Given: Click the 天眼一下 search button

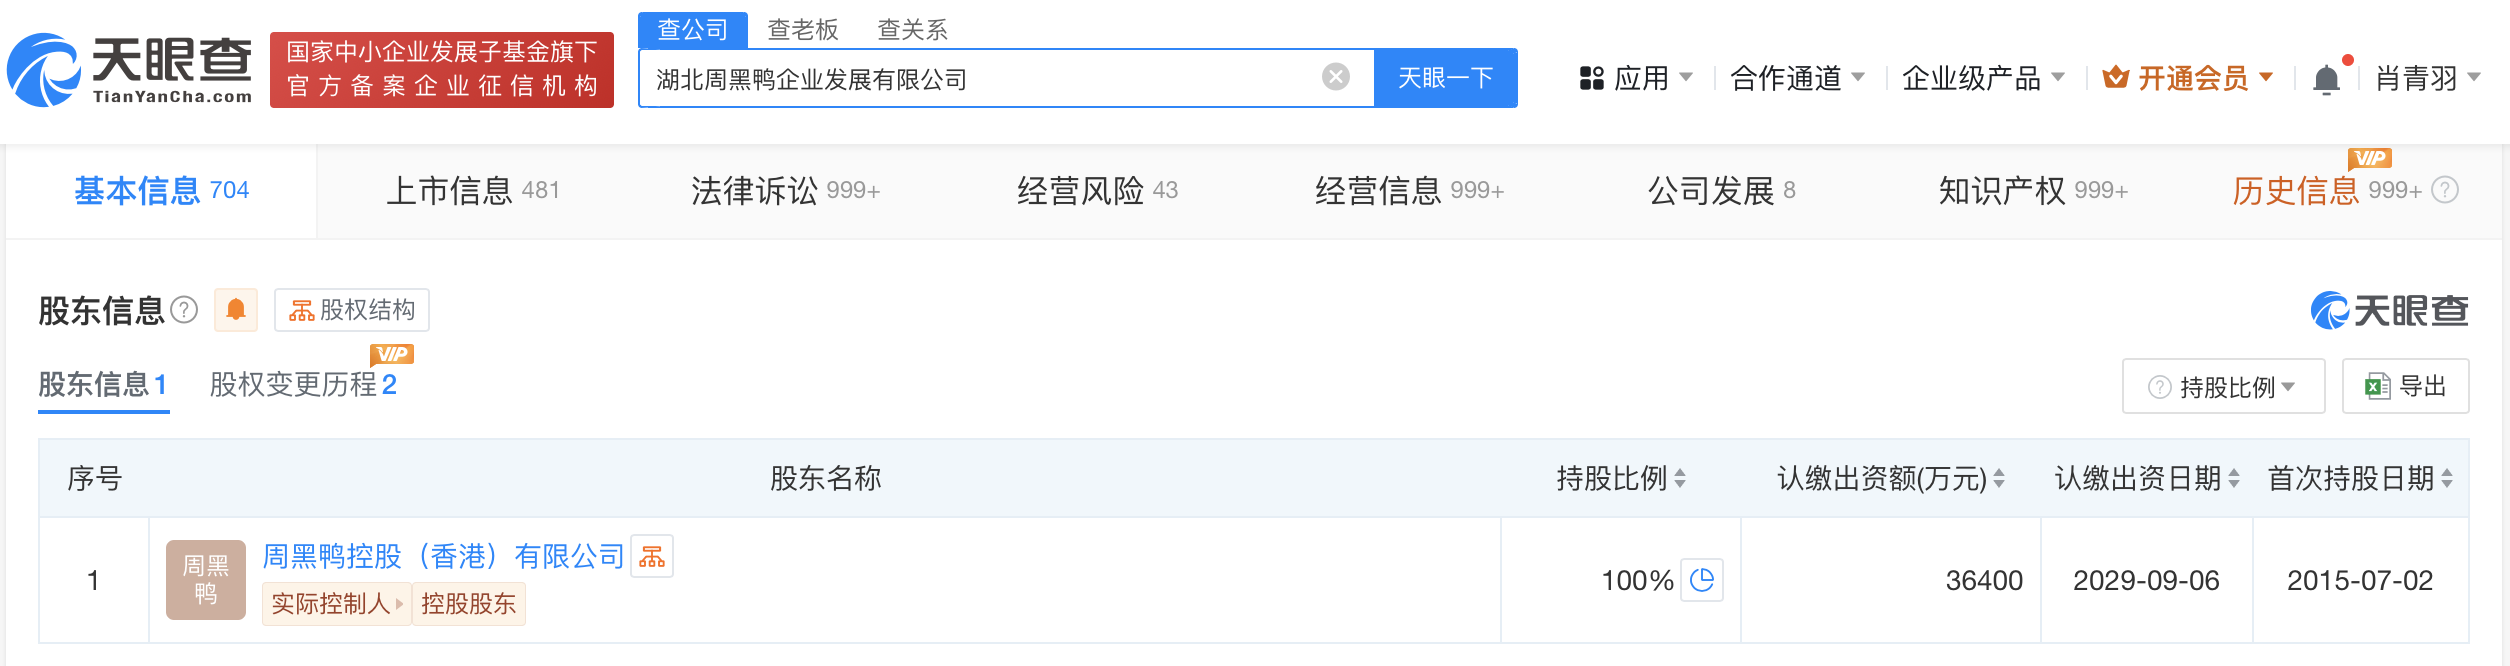Looking at the screenshot, I should click(1446, 76).
